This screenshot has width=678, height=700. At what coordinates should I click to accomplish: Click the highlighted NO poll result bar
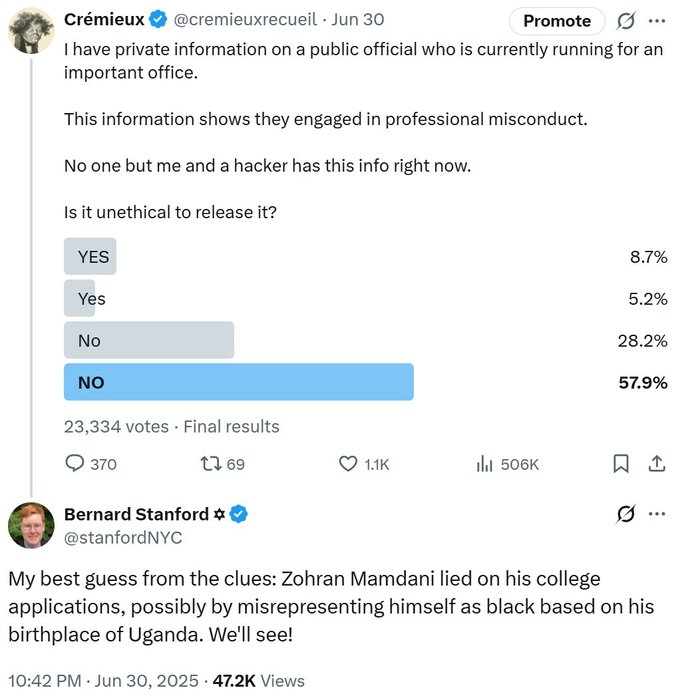coord(239,382)
